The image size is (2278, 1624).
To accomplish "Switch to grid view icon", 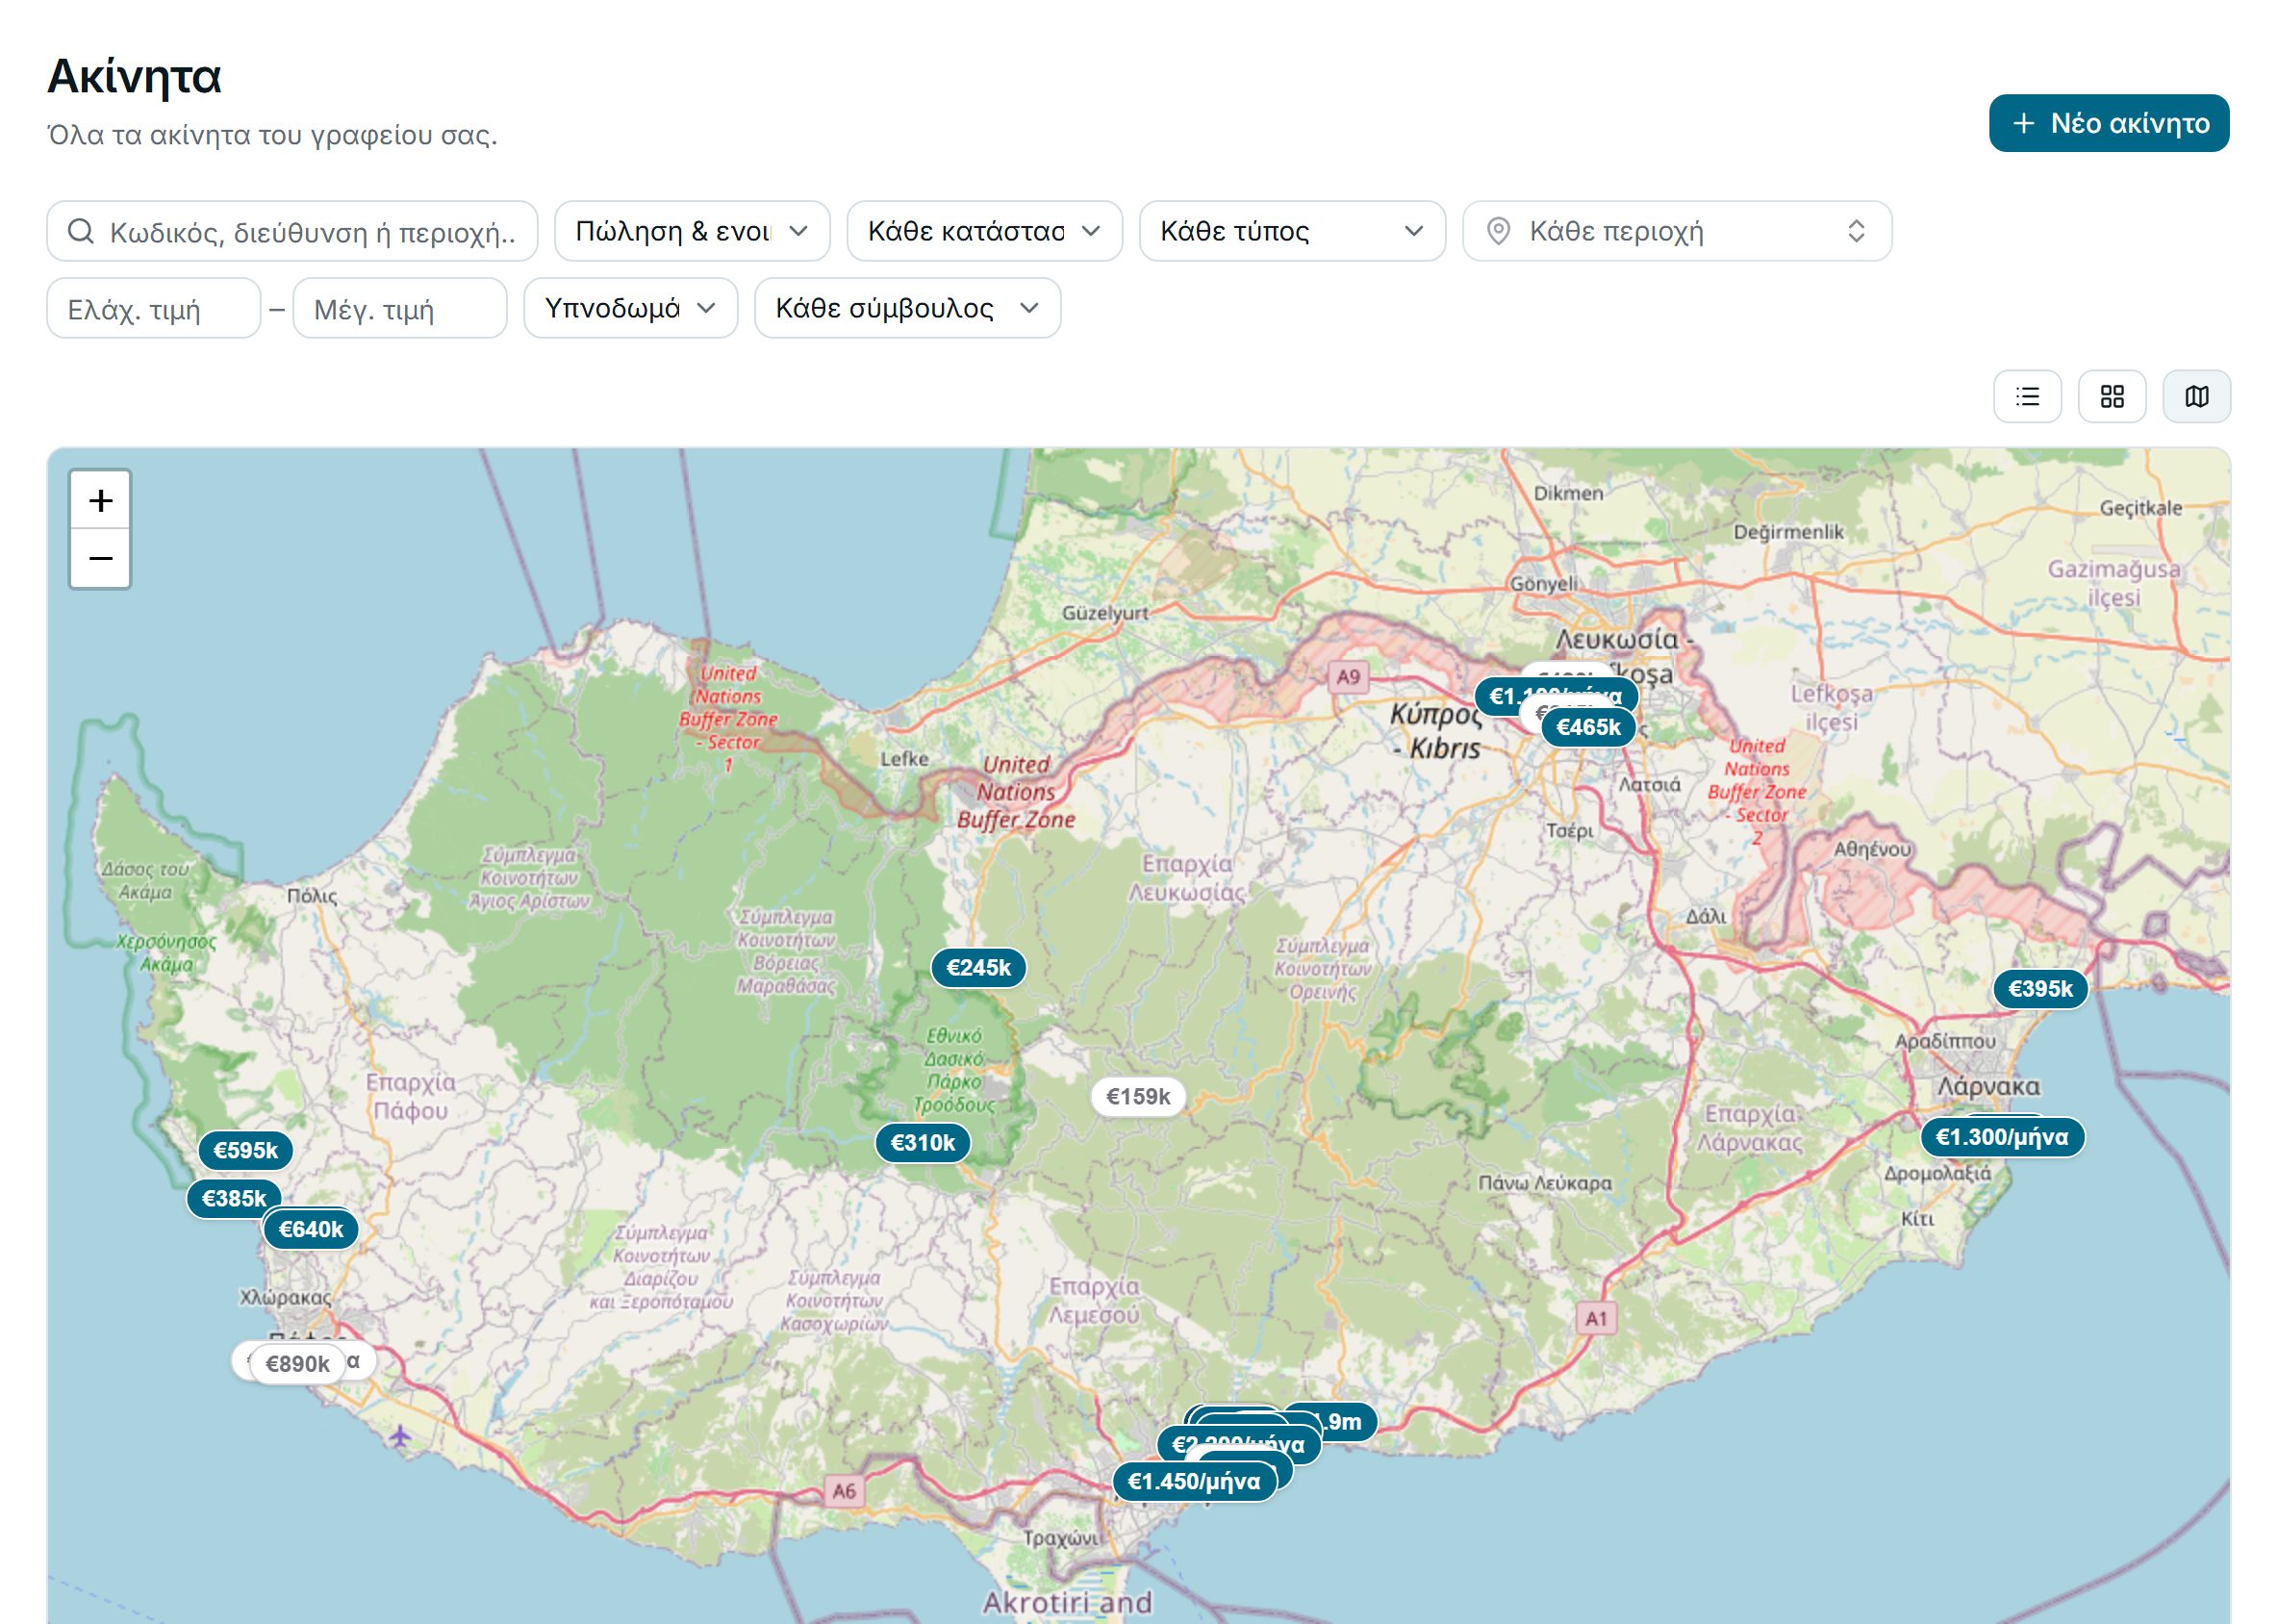I will pyautogui.click(x=2112, y=397).
